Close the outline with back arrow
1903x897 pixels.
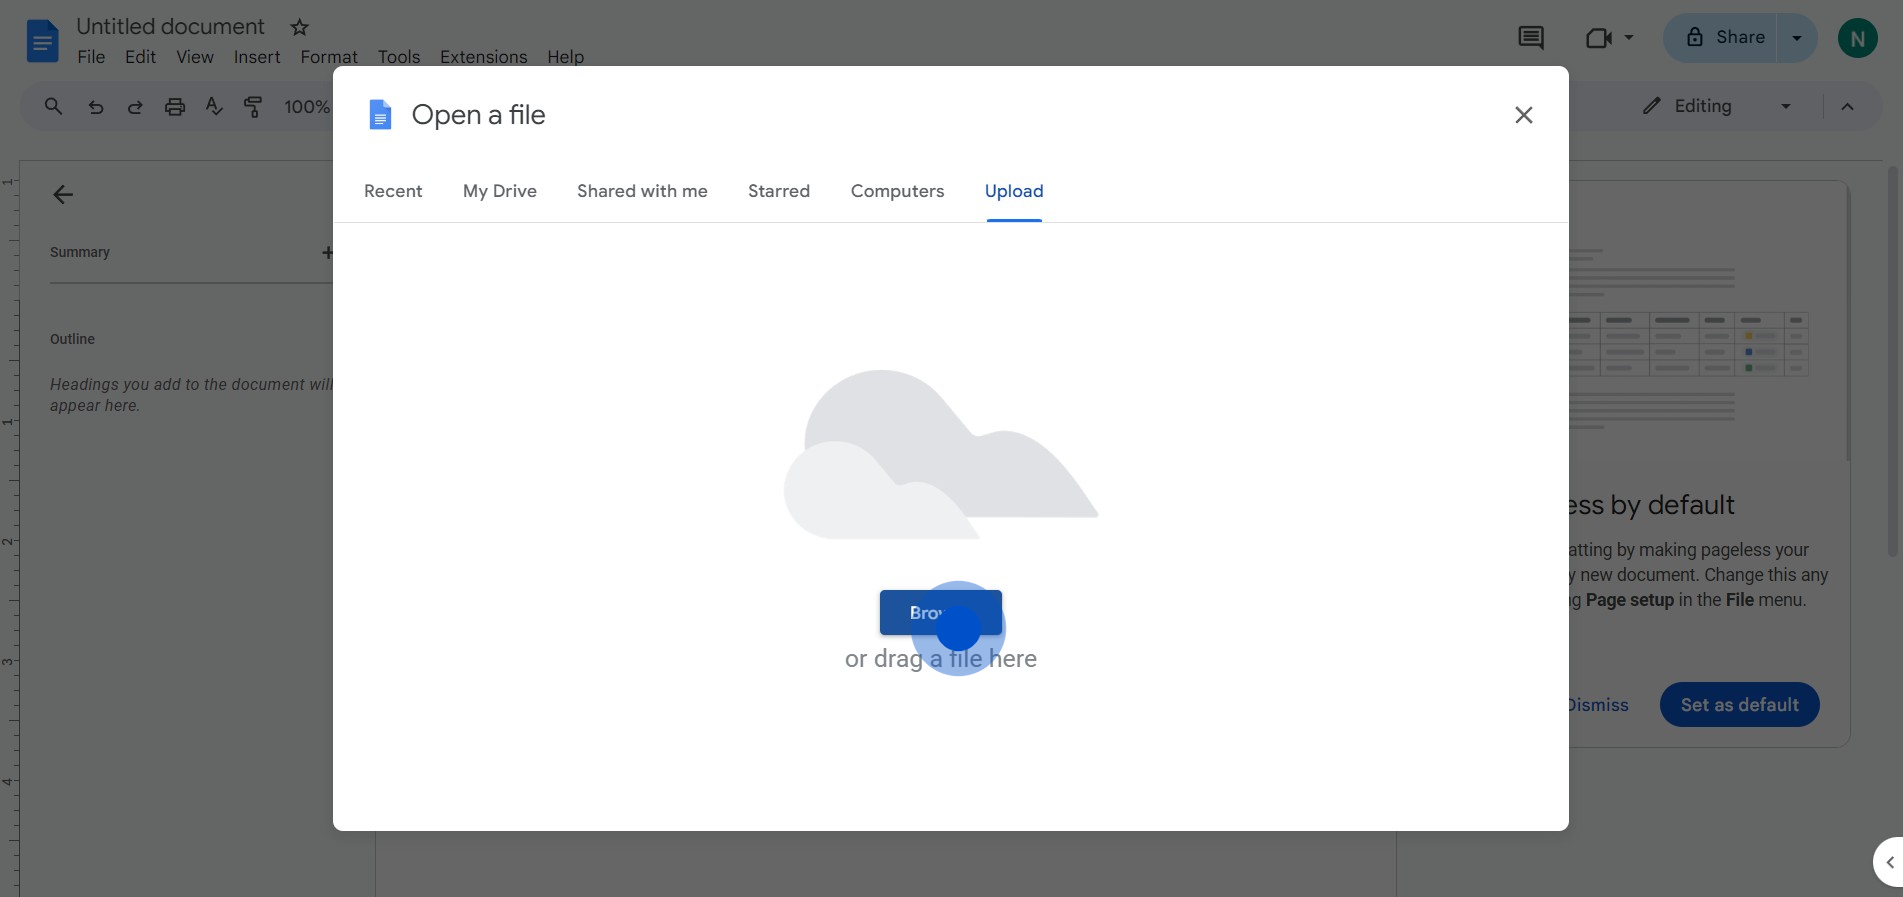(x=63, y=195)
